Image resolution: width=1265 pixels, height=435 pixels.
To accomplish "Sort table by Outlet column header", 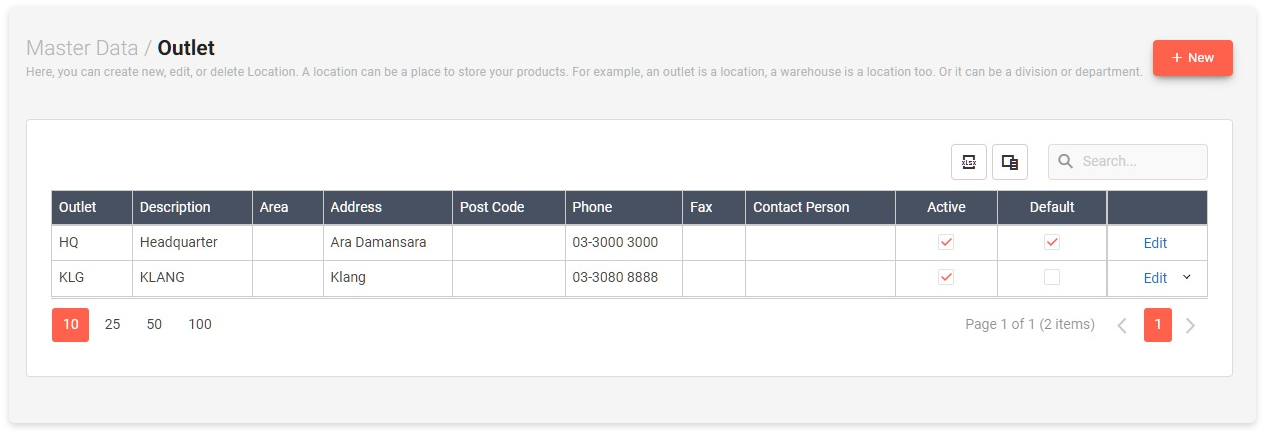I will click(x=78, y=207).
